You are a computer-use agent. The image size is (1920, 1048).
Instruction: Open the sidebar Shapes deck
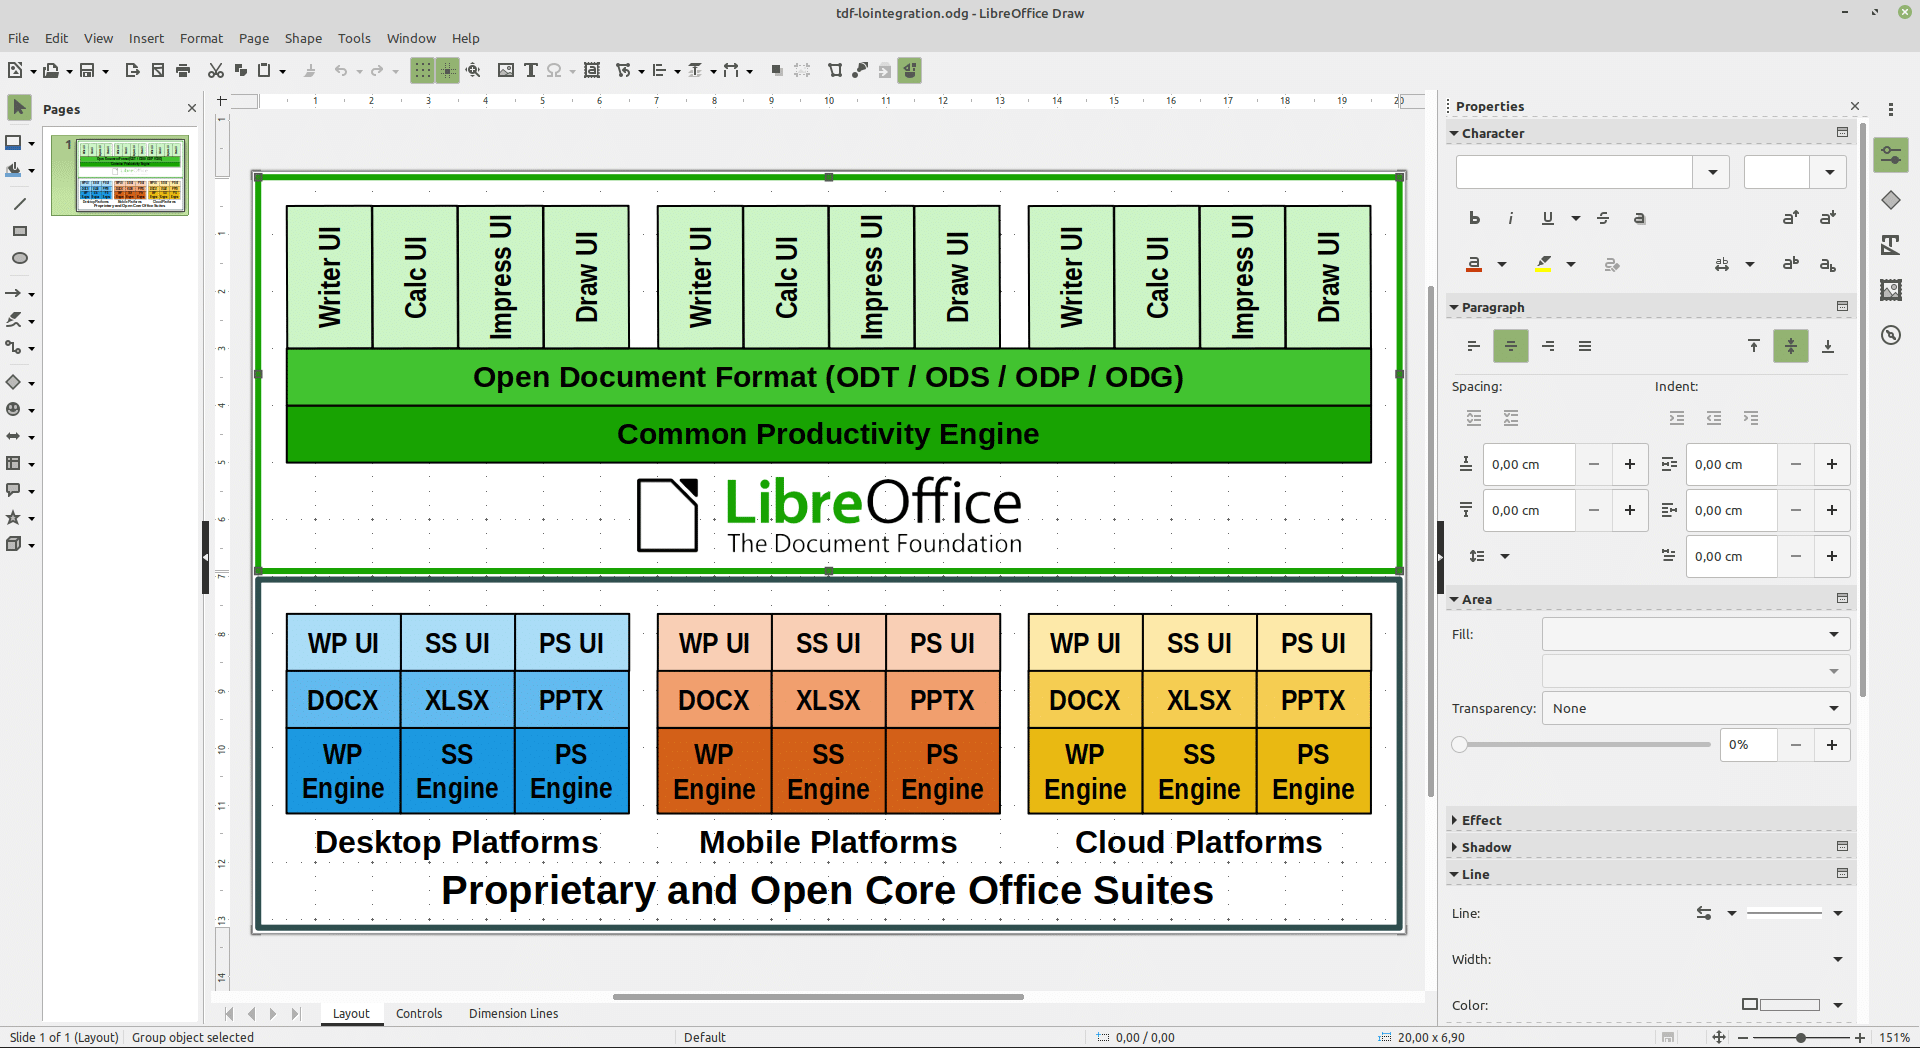[x=1890, y=200]
